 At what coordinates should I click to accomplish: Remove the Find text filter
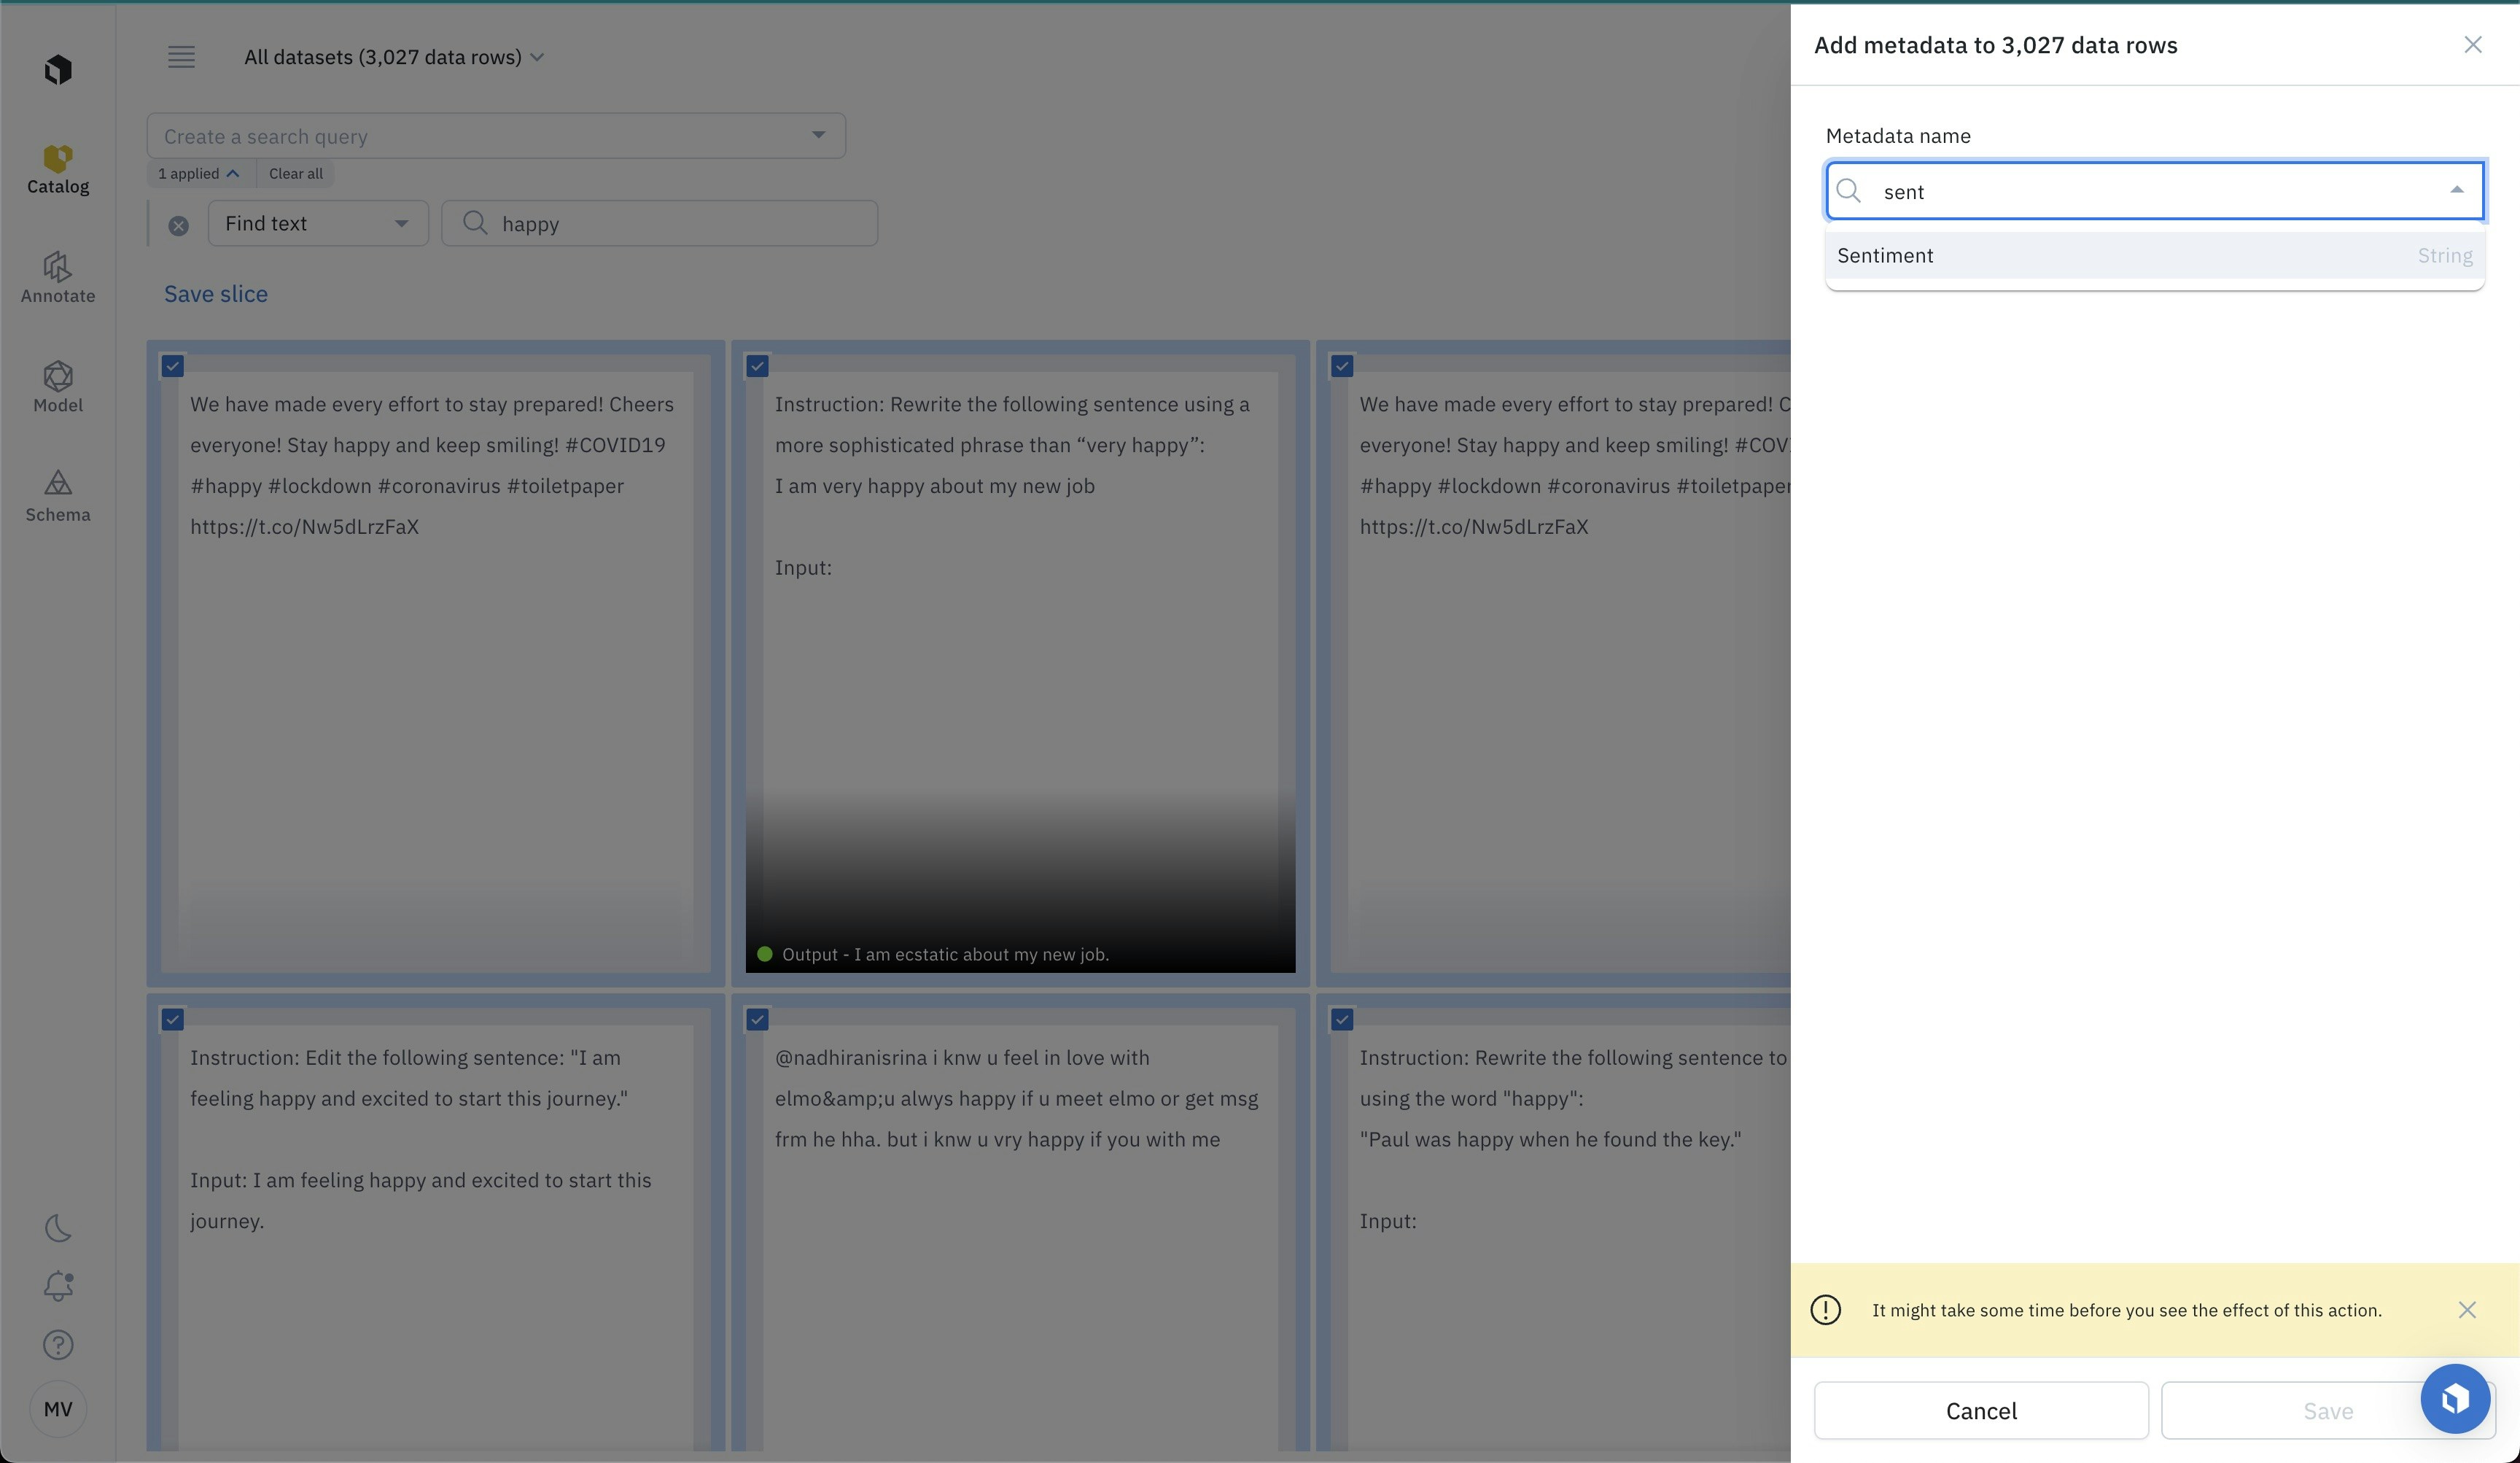[x=179, y=226]
